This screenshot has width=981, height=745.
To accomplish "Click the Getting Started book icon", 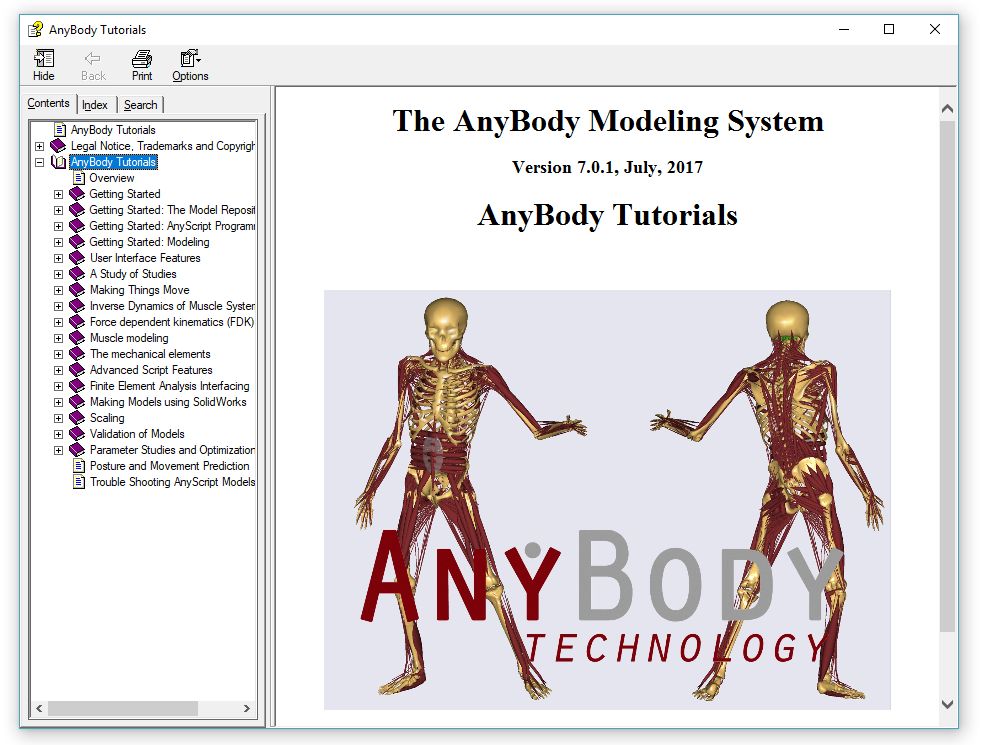I will pyautogui.click(x=77, y=194).
